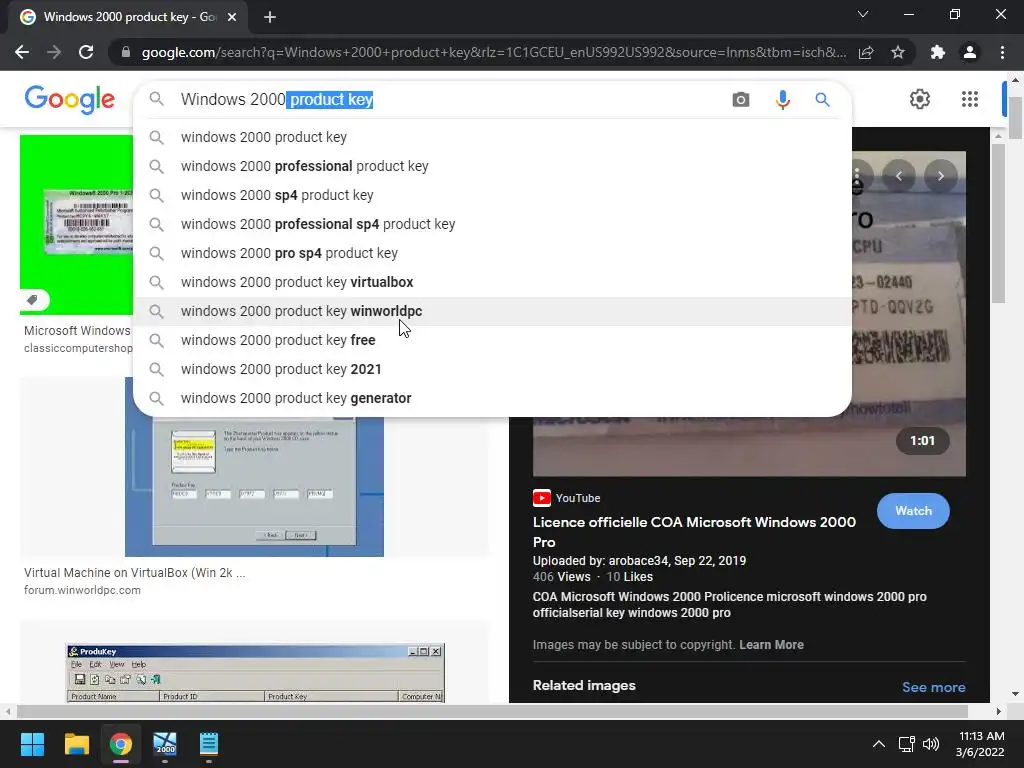1024x768 pixels.
Task: View site information lock icon
Action: click(126, 52)
